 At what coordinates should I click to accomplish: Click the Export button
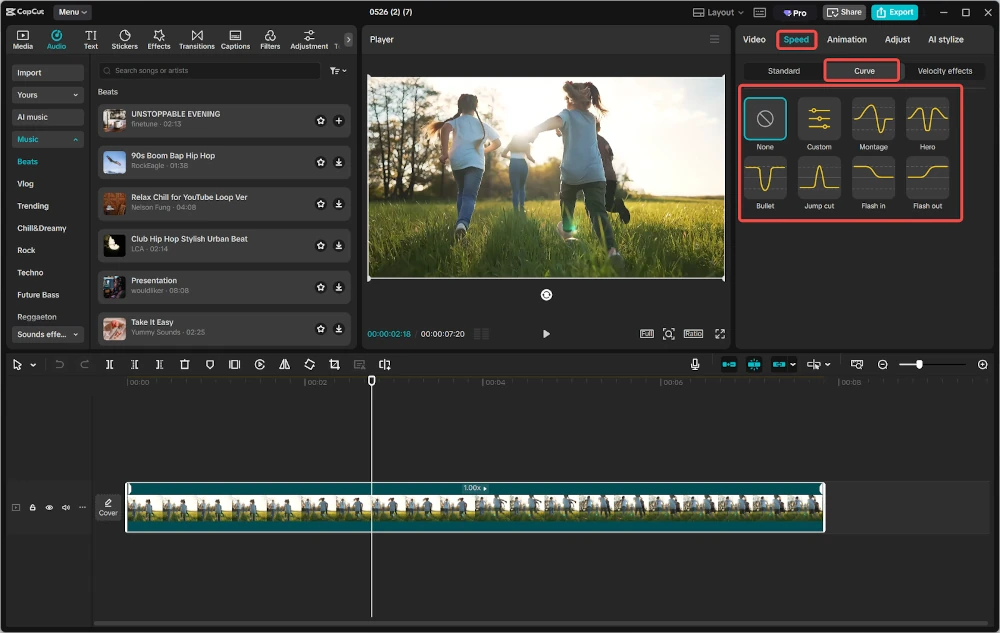(894, 12)
